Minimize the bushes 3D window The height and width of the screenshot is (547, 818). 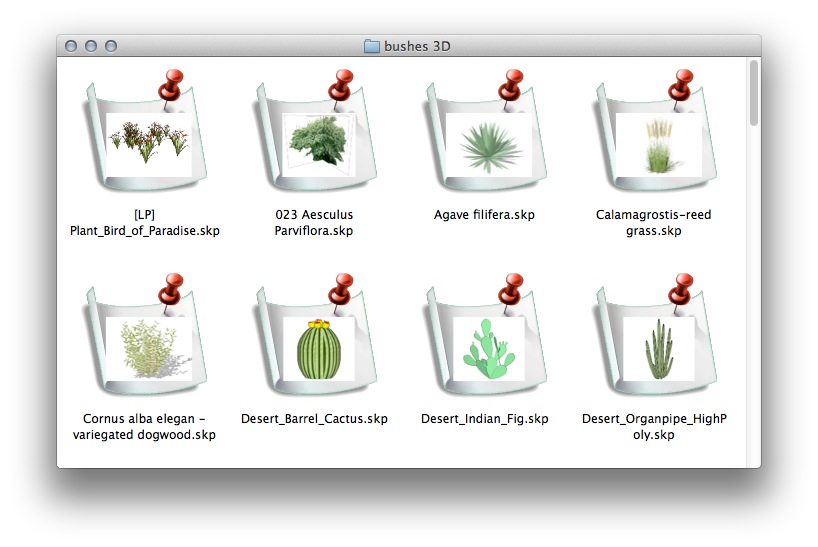click(91, 46)
